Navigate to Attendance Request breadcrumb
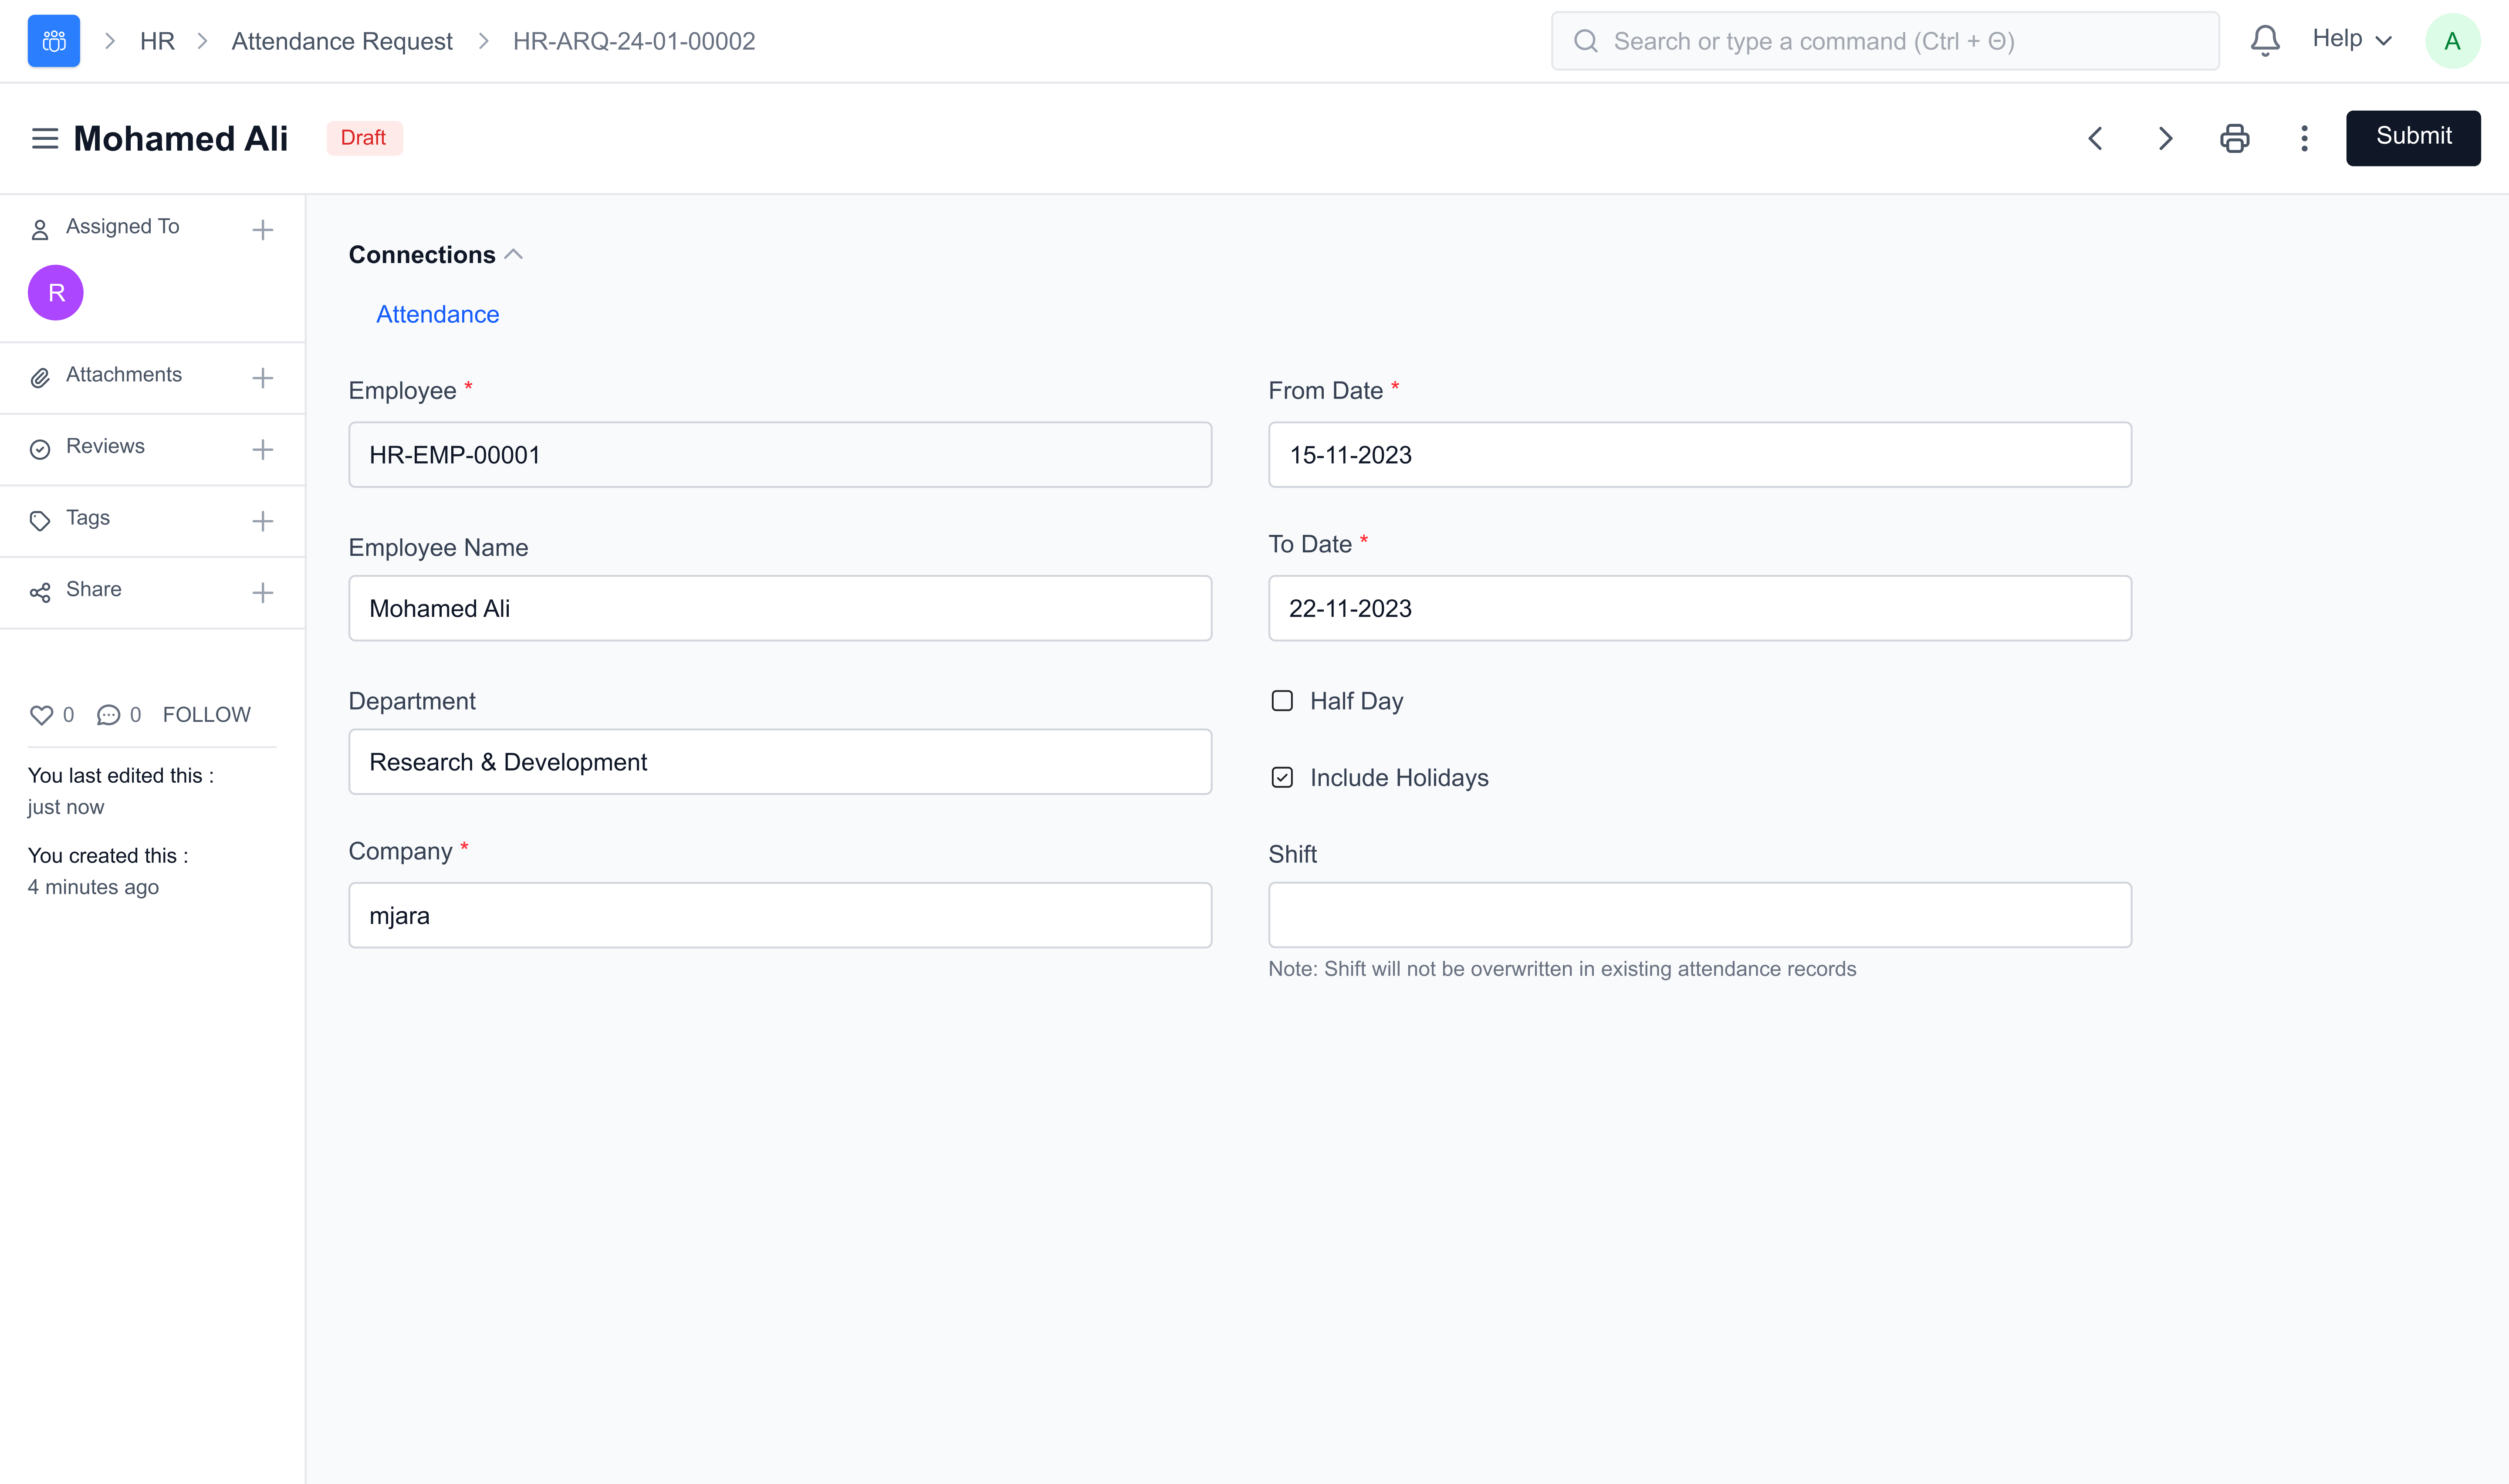 [341, 41]
